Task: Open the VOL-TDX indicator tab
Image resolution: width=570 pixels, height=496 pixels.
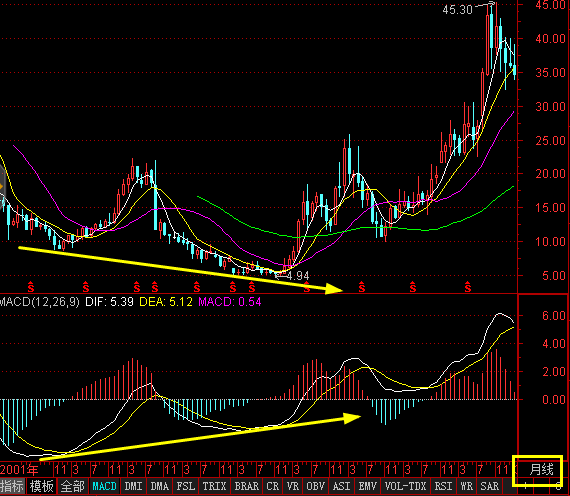Action: pyautogui.click(x=405, y=486)
